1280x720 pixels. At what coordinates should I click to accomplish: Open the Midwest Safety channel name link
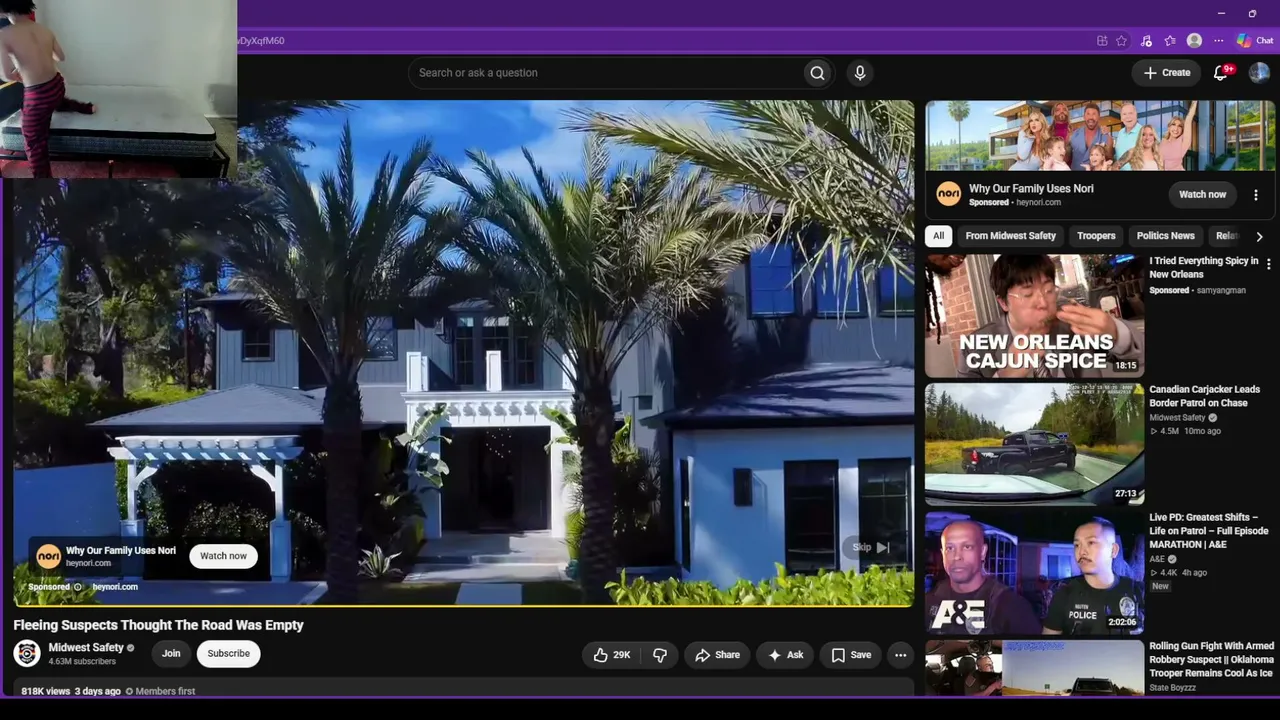(86, 648)
